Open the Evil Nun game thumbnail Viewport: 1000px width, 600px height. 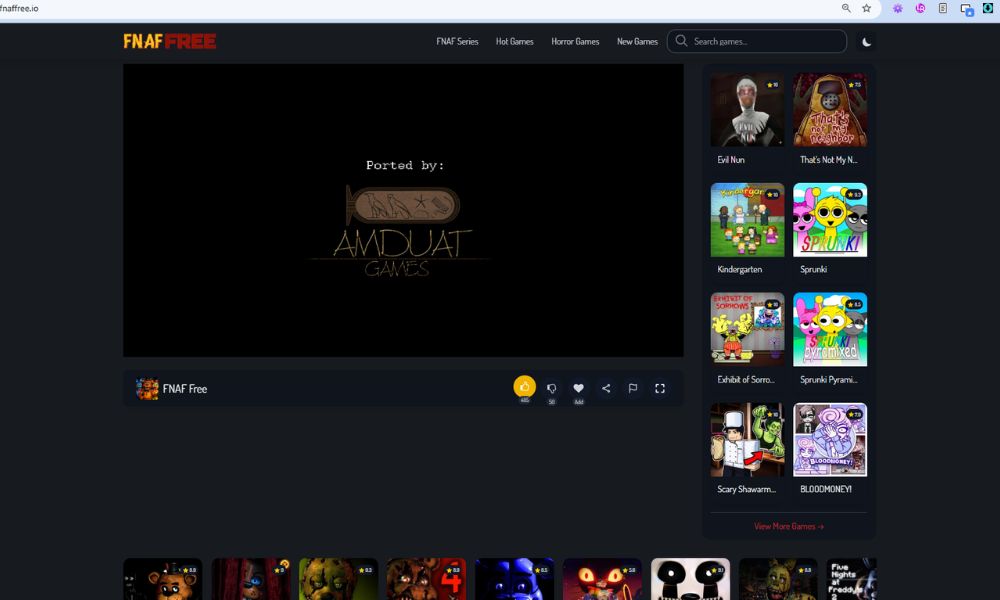coord(747,110)
